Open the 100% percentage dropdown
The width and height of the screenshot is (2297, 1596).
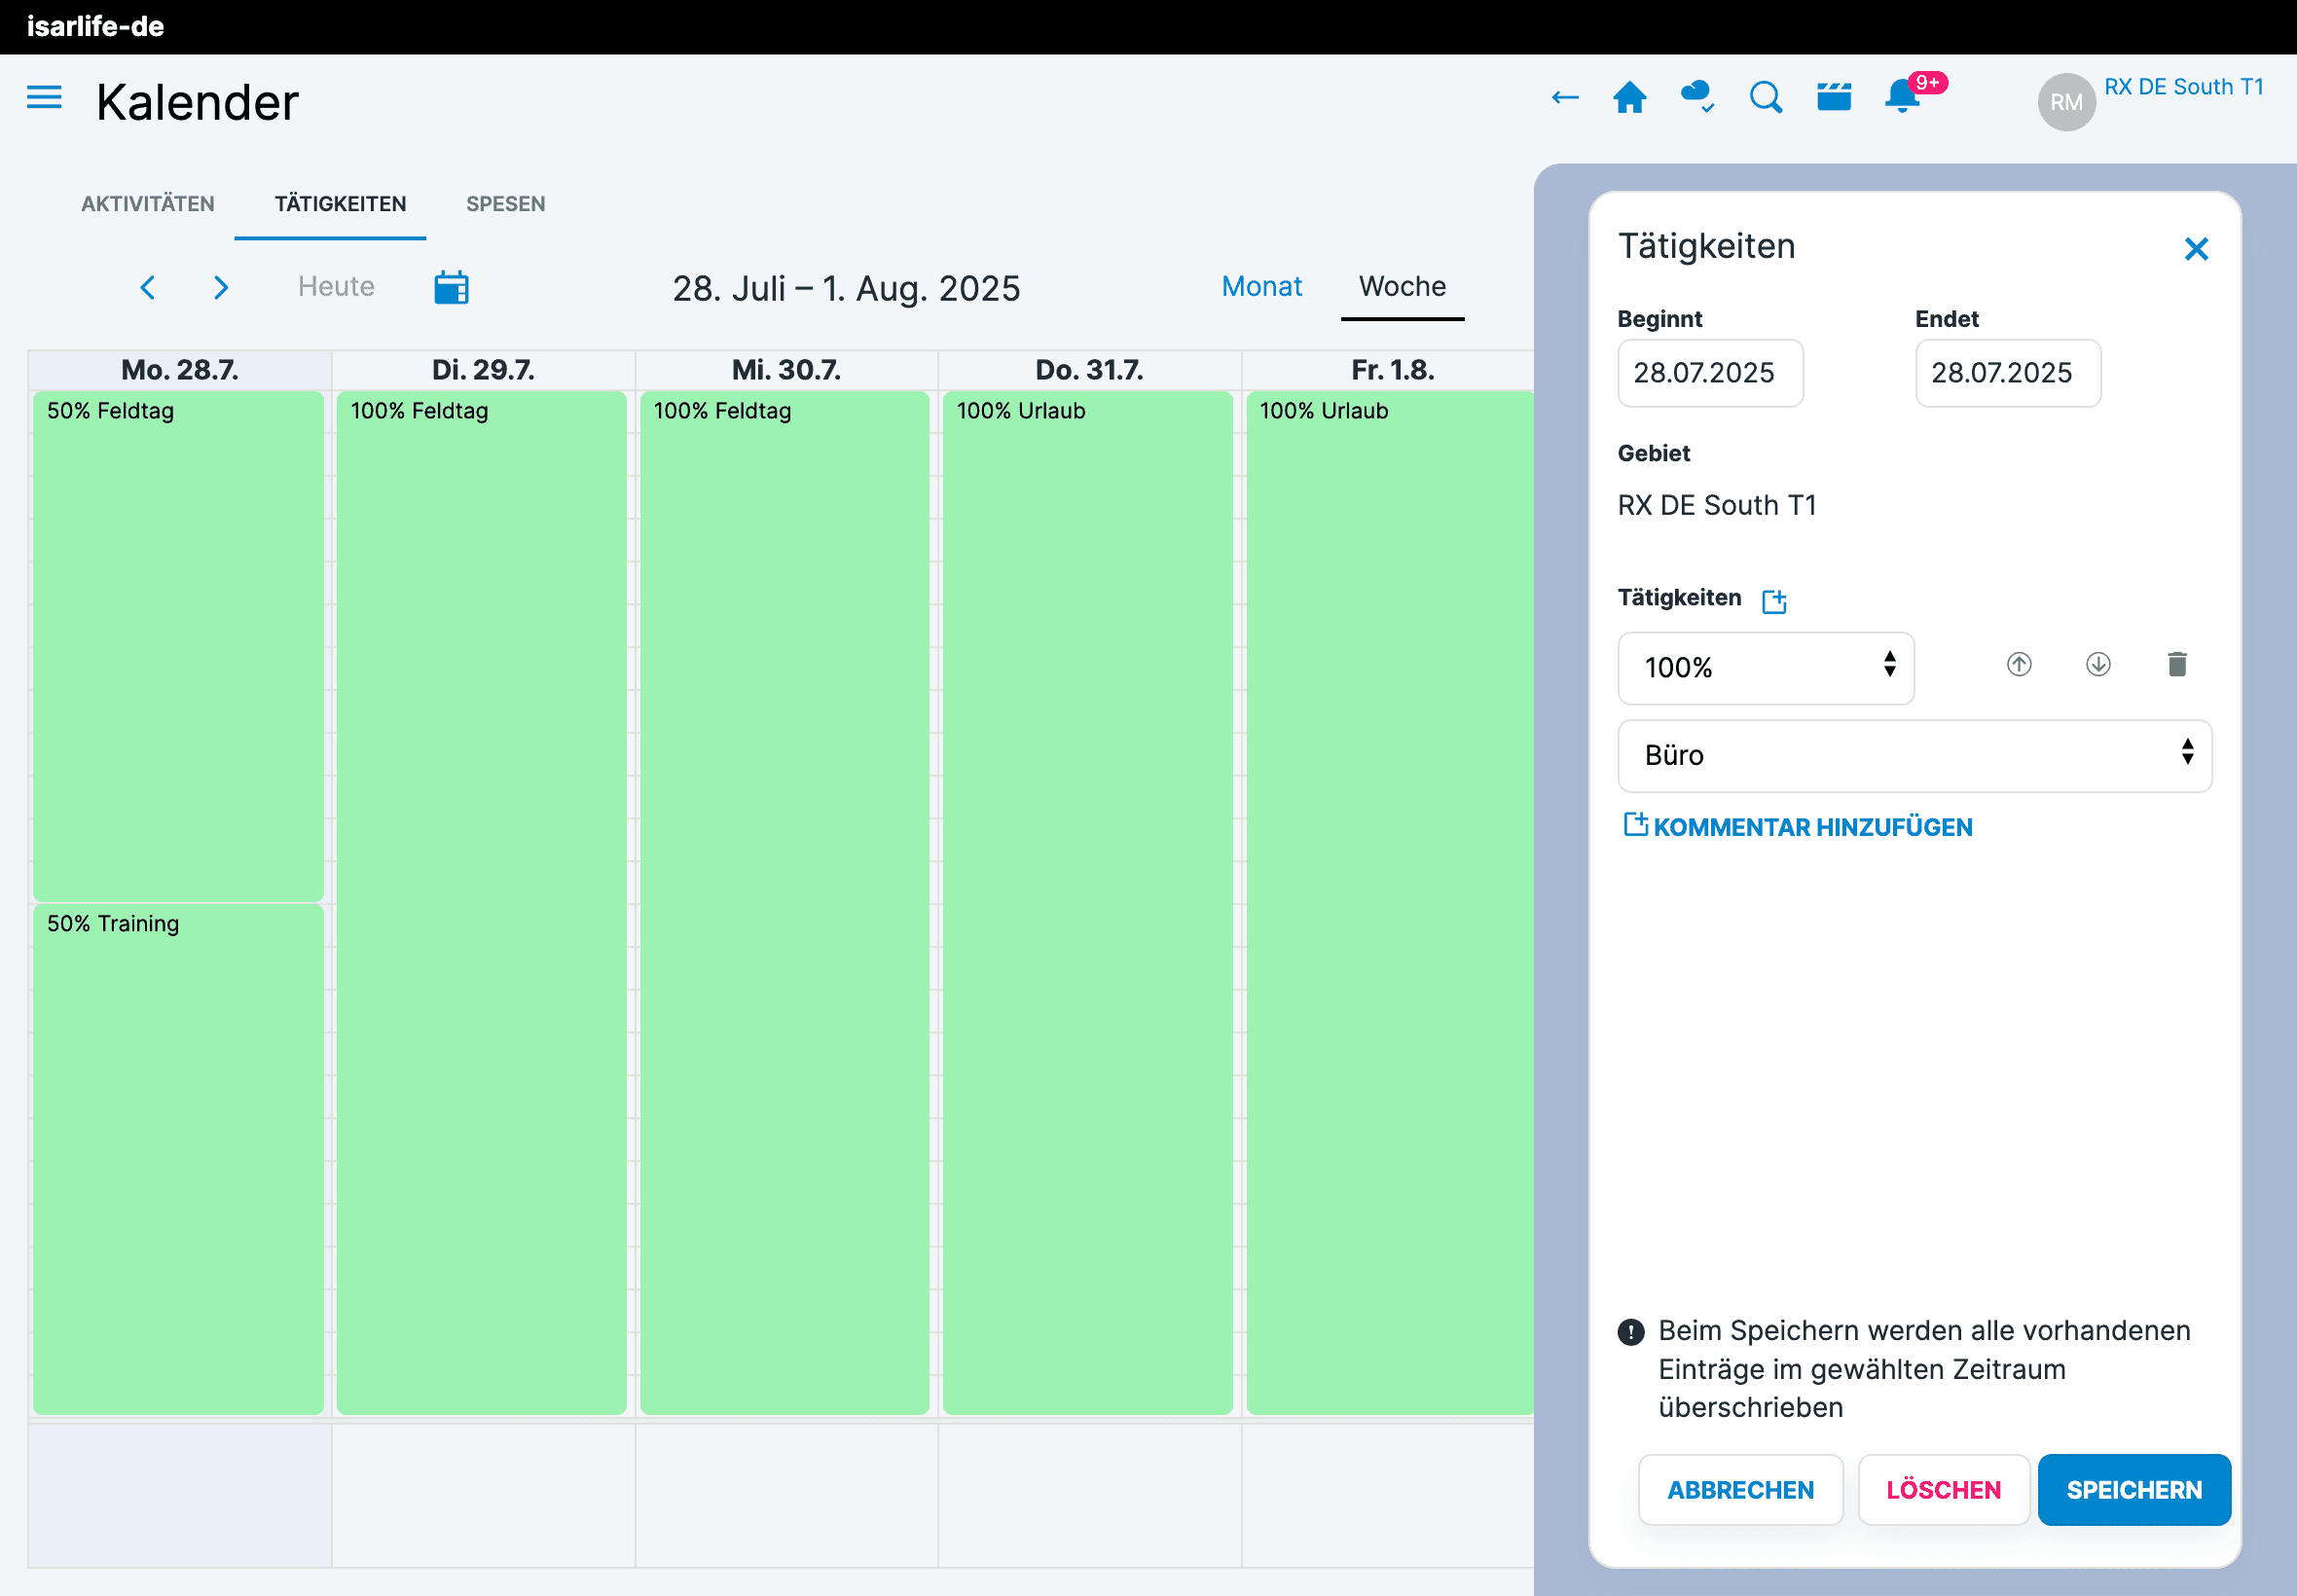1765,668
